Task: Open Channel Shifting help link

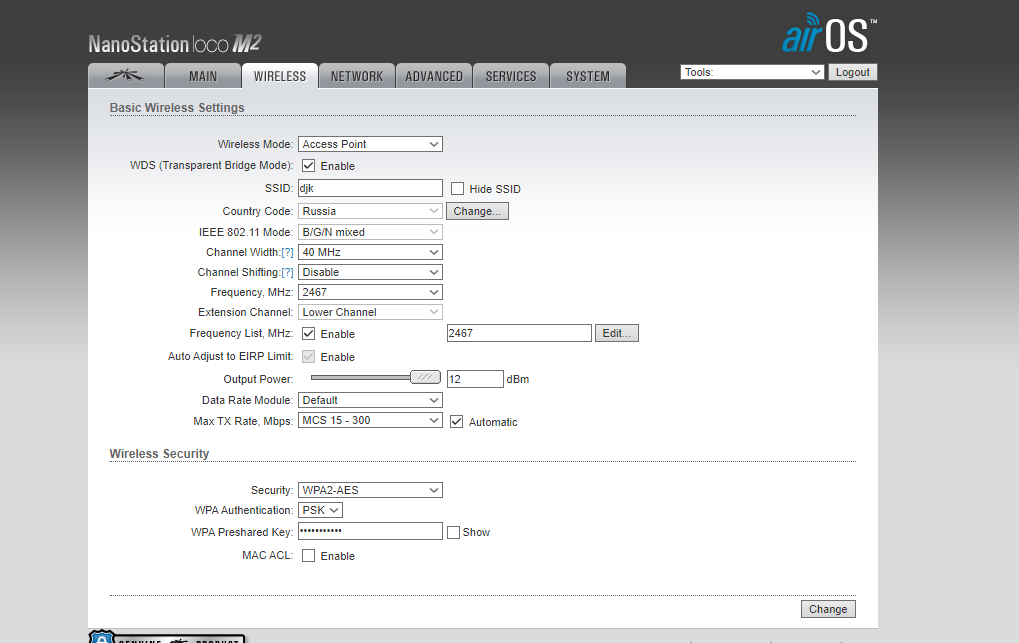Action: (287, 272)
